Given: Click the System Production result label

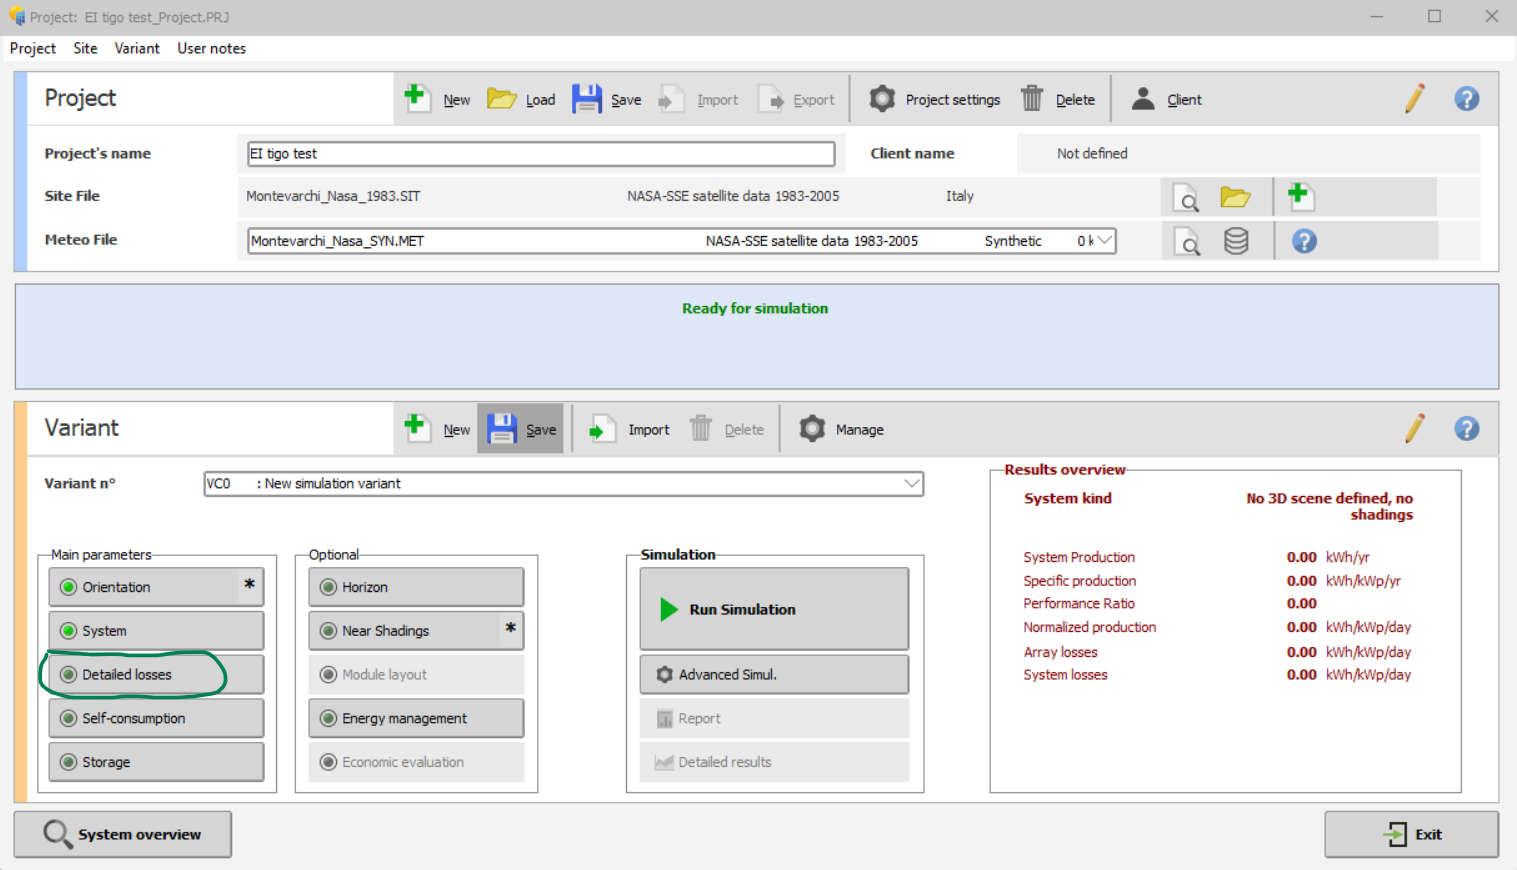Looking at the screenshot, I should tap(1079, 557).
